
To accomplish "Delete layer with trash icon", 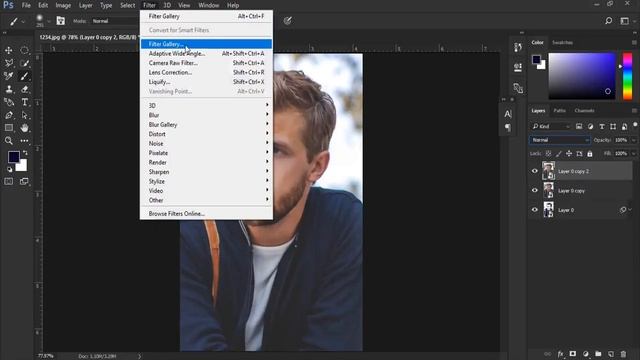I will point(623,354).
